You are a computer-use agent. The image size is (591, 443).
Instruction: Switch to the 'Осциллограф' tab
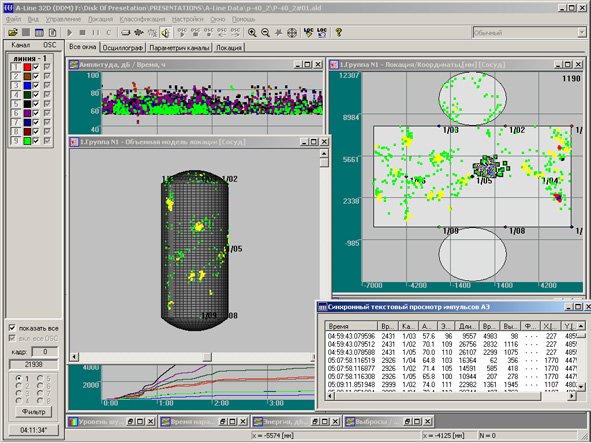pos(123,48)
